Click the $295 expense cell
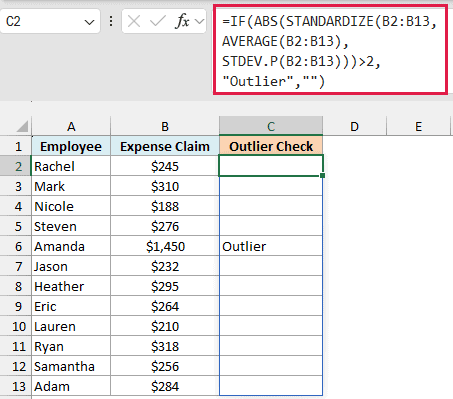This screenshot has width=453, height=399. point(165,286)
